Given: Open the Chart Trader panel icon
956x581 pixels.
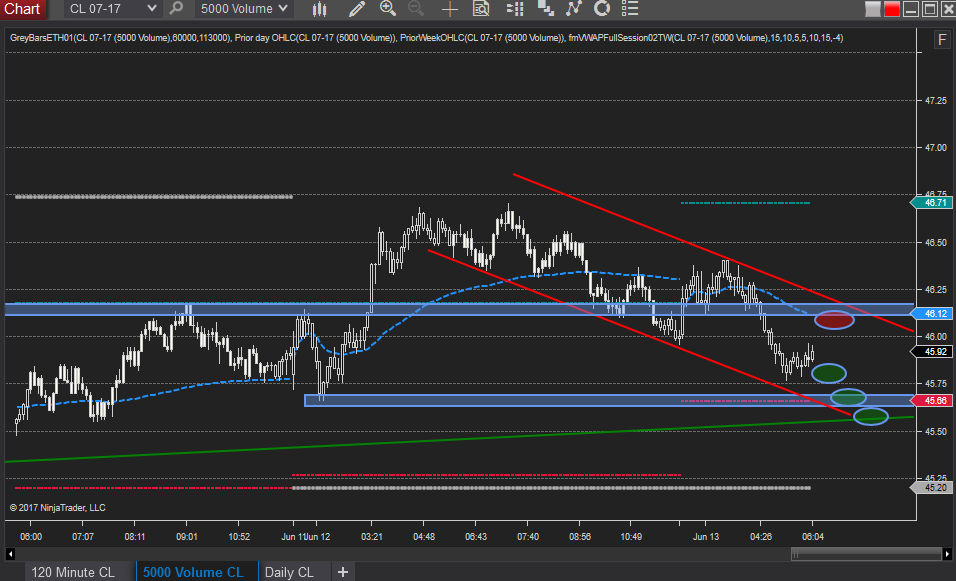Looking at the screenshot, I should coord(515,9).
